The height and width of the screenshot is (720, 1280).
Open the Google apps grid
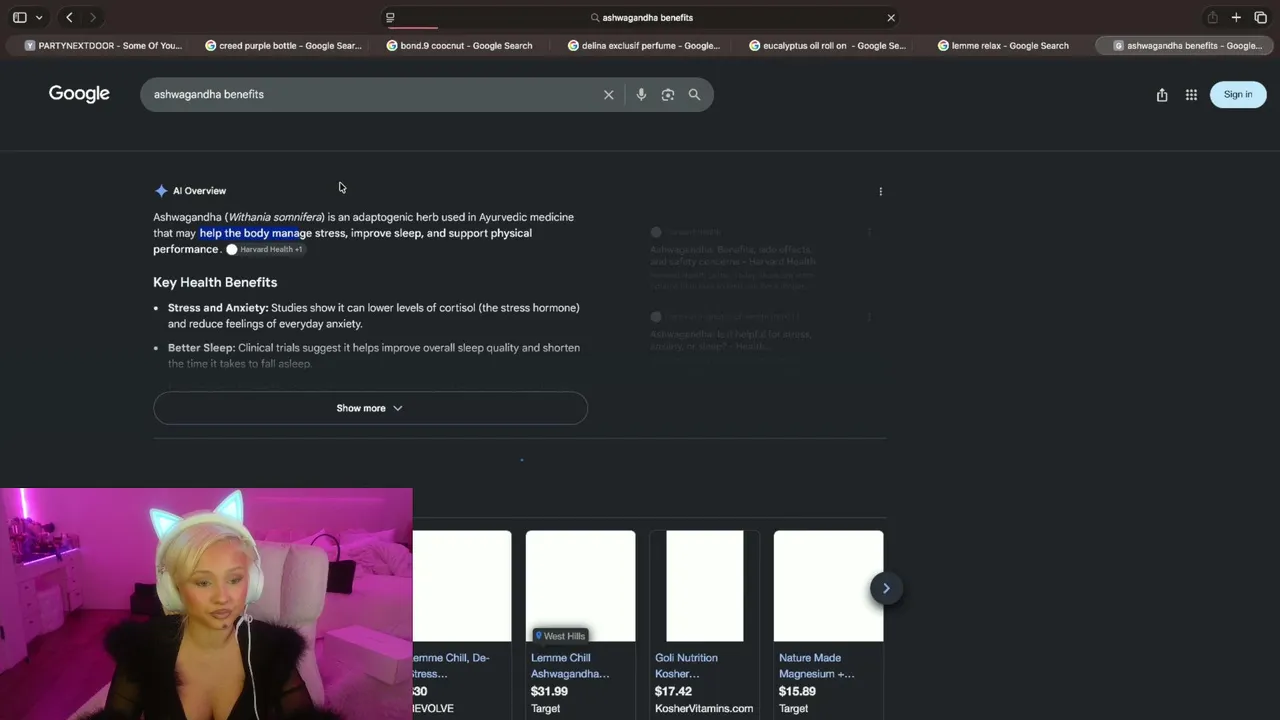(x=1191, y=94)
